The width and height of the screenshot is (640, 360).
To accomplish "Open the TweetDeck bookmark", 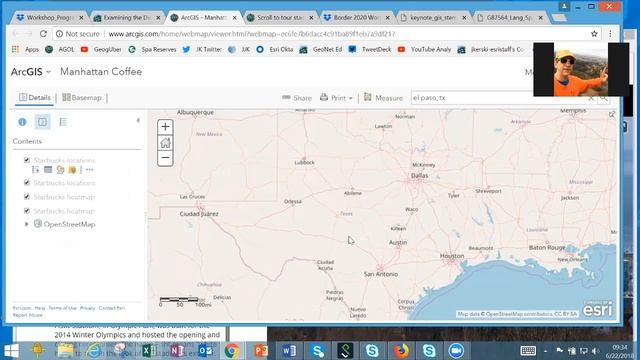I will click(x=370, y=49).
